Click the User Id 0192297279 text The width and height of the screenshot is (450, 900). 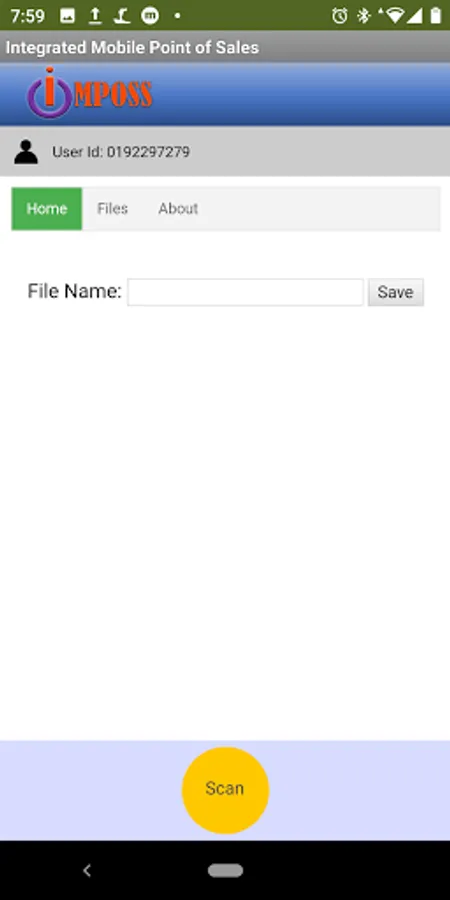(x=121, y=152)
